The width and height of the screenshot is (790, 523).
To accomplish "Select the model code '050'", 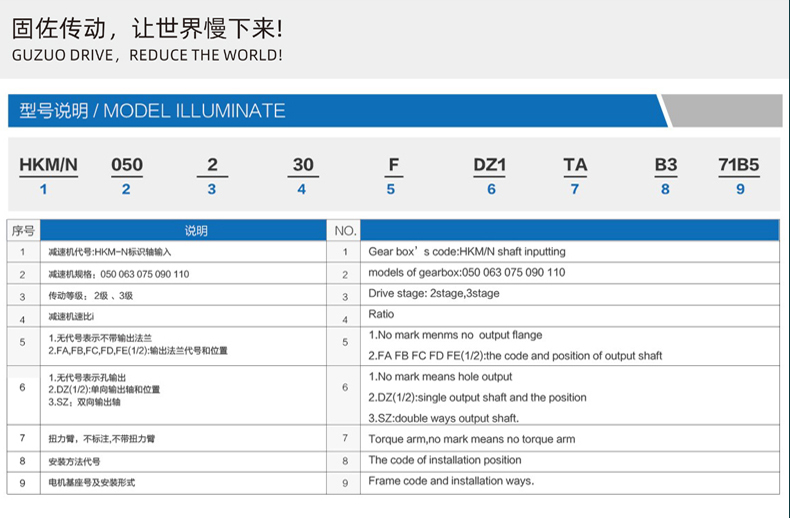I will coord(127,165).
